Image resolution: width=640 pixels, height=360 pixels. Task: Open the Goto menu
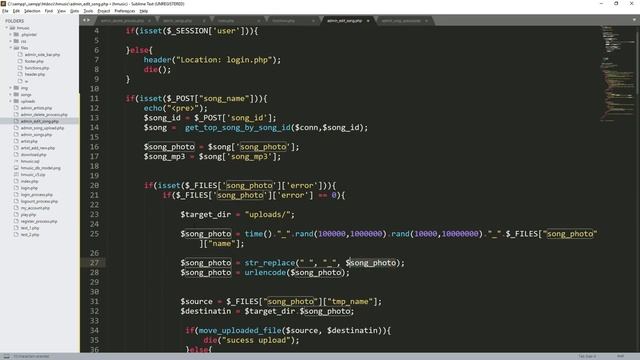click(74, 11)
